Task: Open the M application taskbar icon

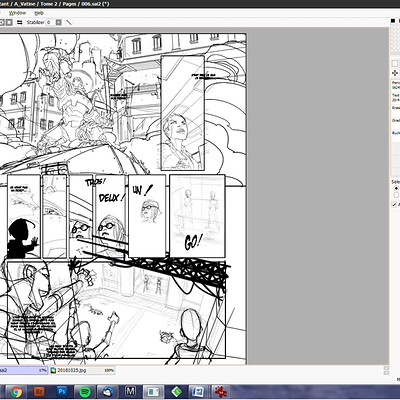Action: click(x=131, y=392)
